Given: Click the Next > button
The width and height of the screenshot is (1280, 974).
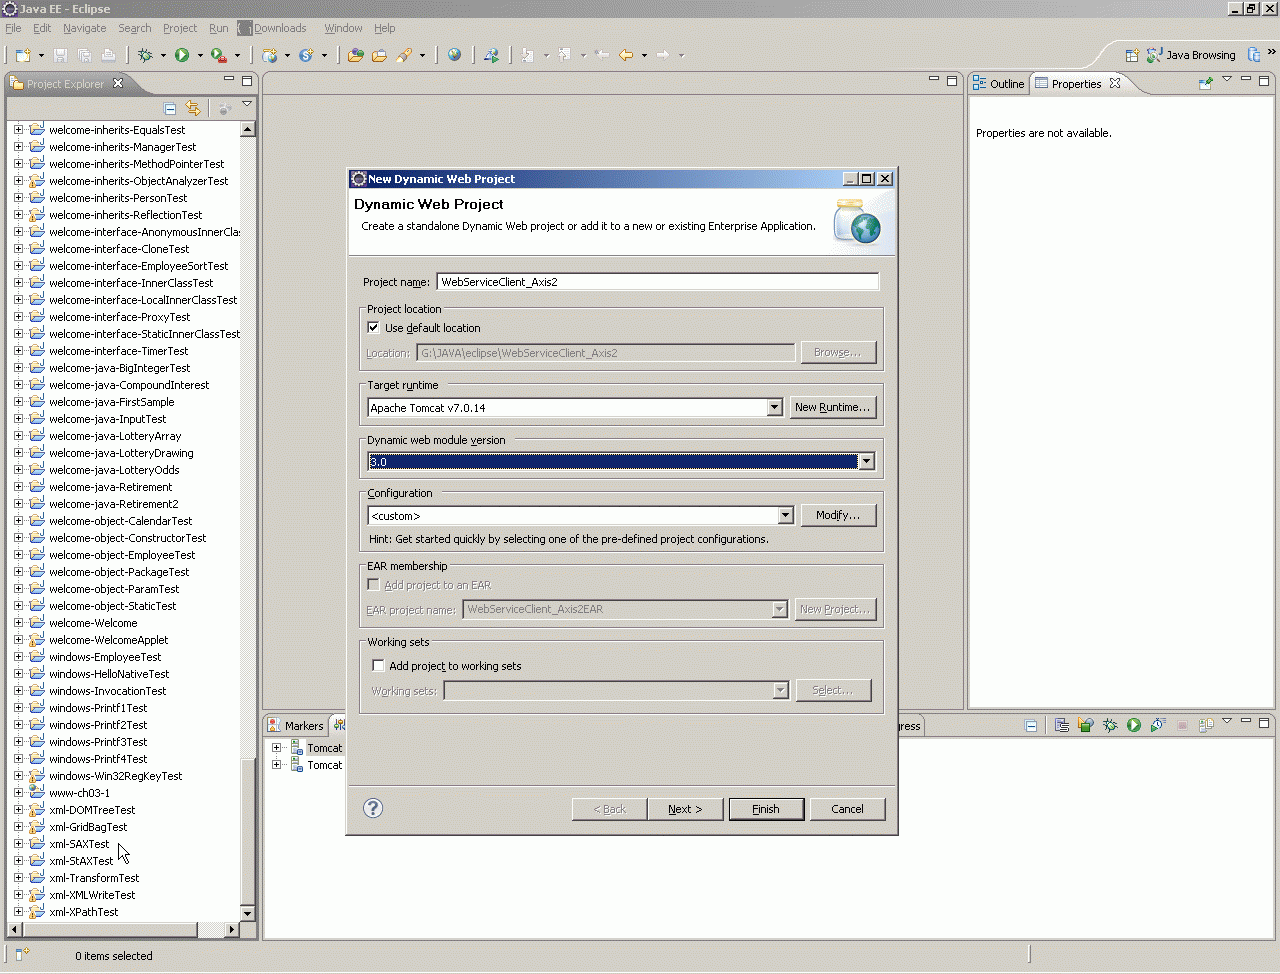Looking at the screenshot, I should [x=685, y=809].
